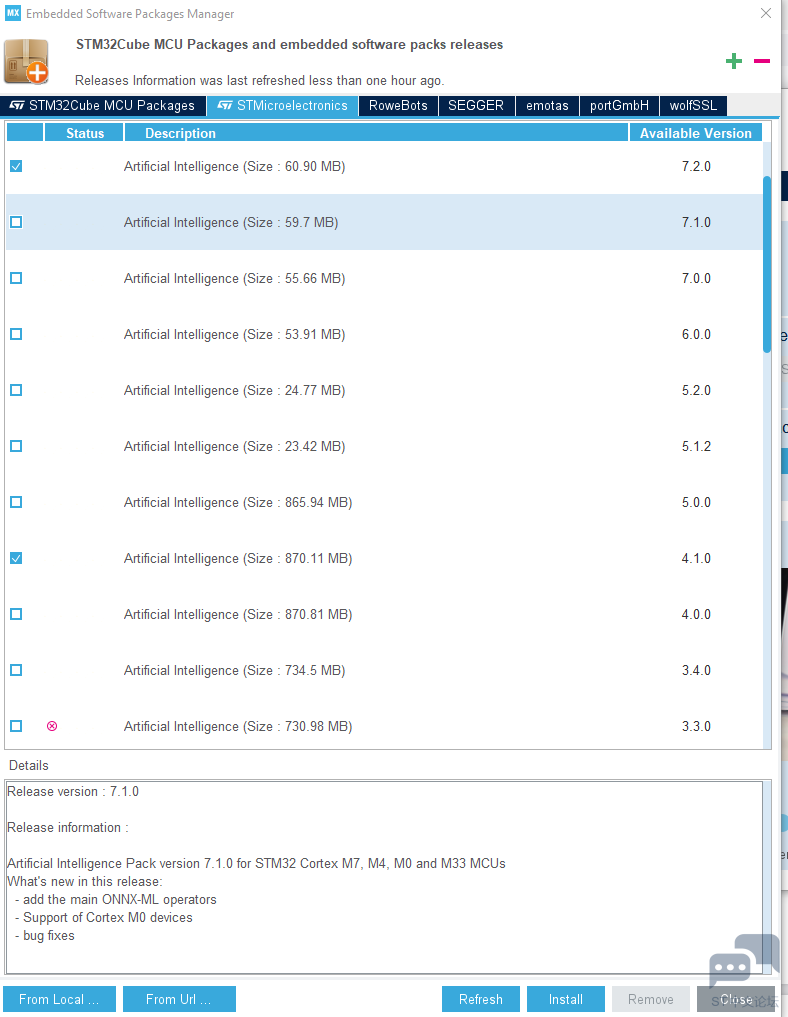Image resolution: width=788 pixels, height=1017 pixels.
Task: Click the 7.0.0 version cell
Action: [696, 278]
